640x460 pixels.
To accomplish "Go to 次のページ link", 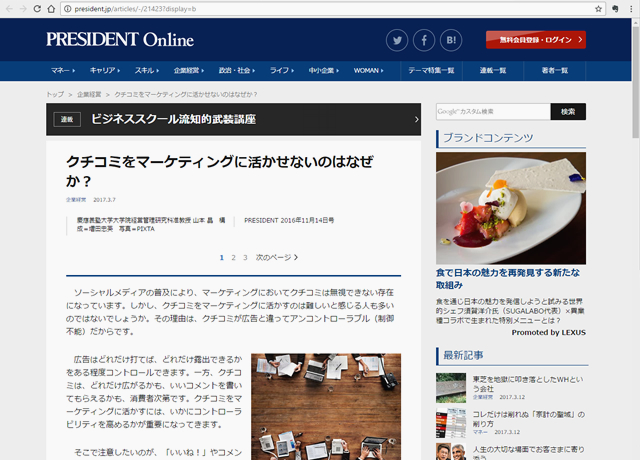I will (276, 257).
